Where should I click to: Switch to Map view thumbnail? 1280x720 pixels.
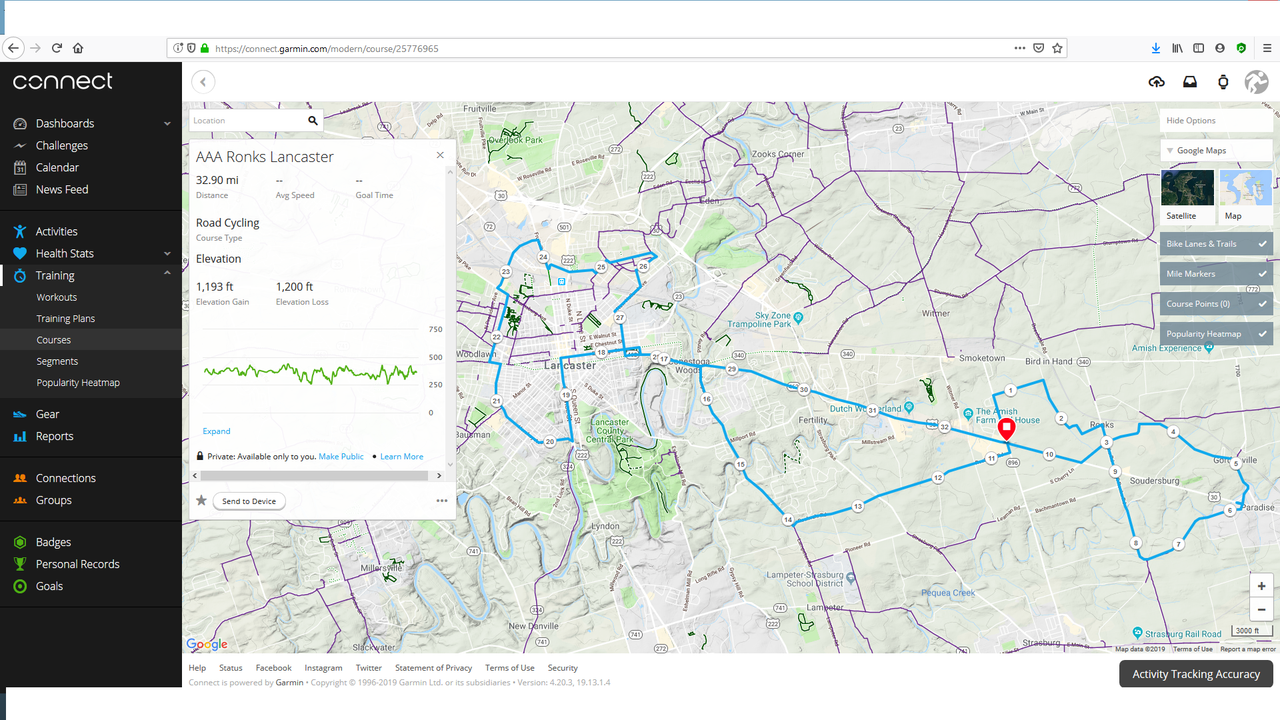pyautogui.click(x=1246, y=196)
